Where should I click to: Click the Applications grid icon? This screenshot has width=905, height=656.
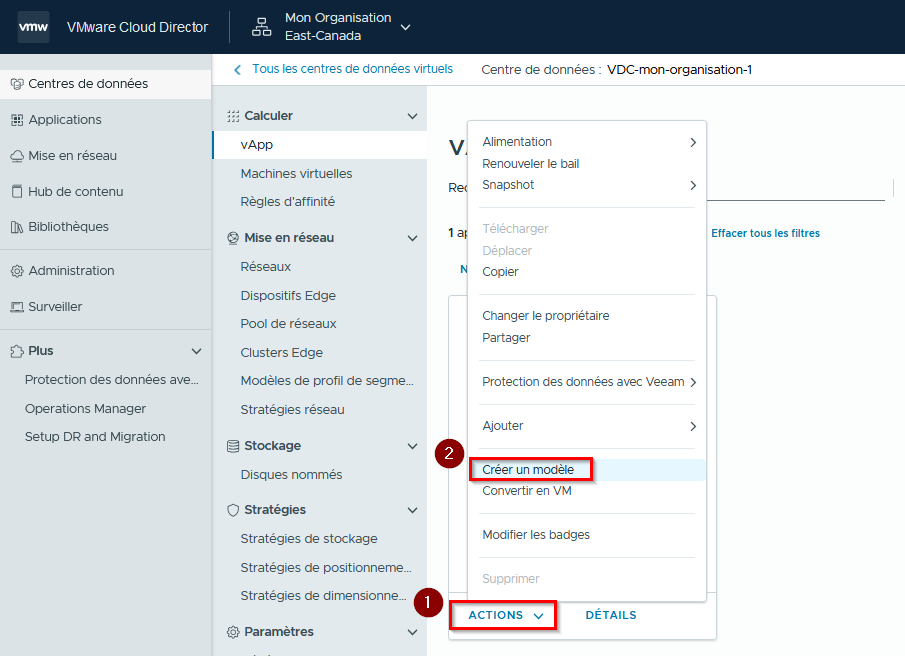[17, 120]
